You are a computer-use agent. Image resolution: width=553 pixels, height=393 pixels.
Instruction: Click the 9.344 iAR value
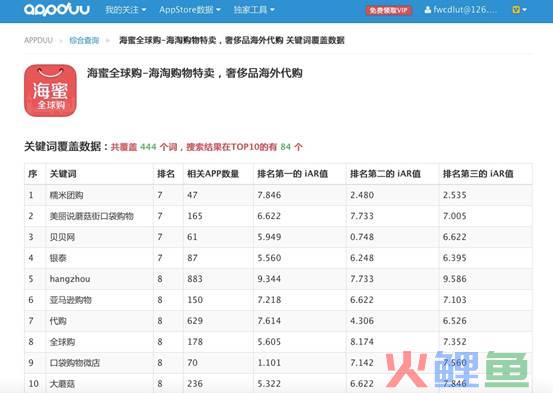click(269, 279)
